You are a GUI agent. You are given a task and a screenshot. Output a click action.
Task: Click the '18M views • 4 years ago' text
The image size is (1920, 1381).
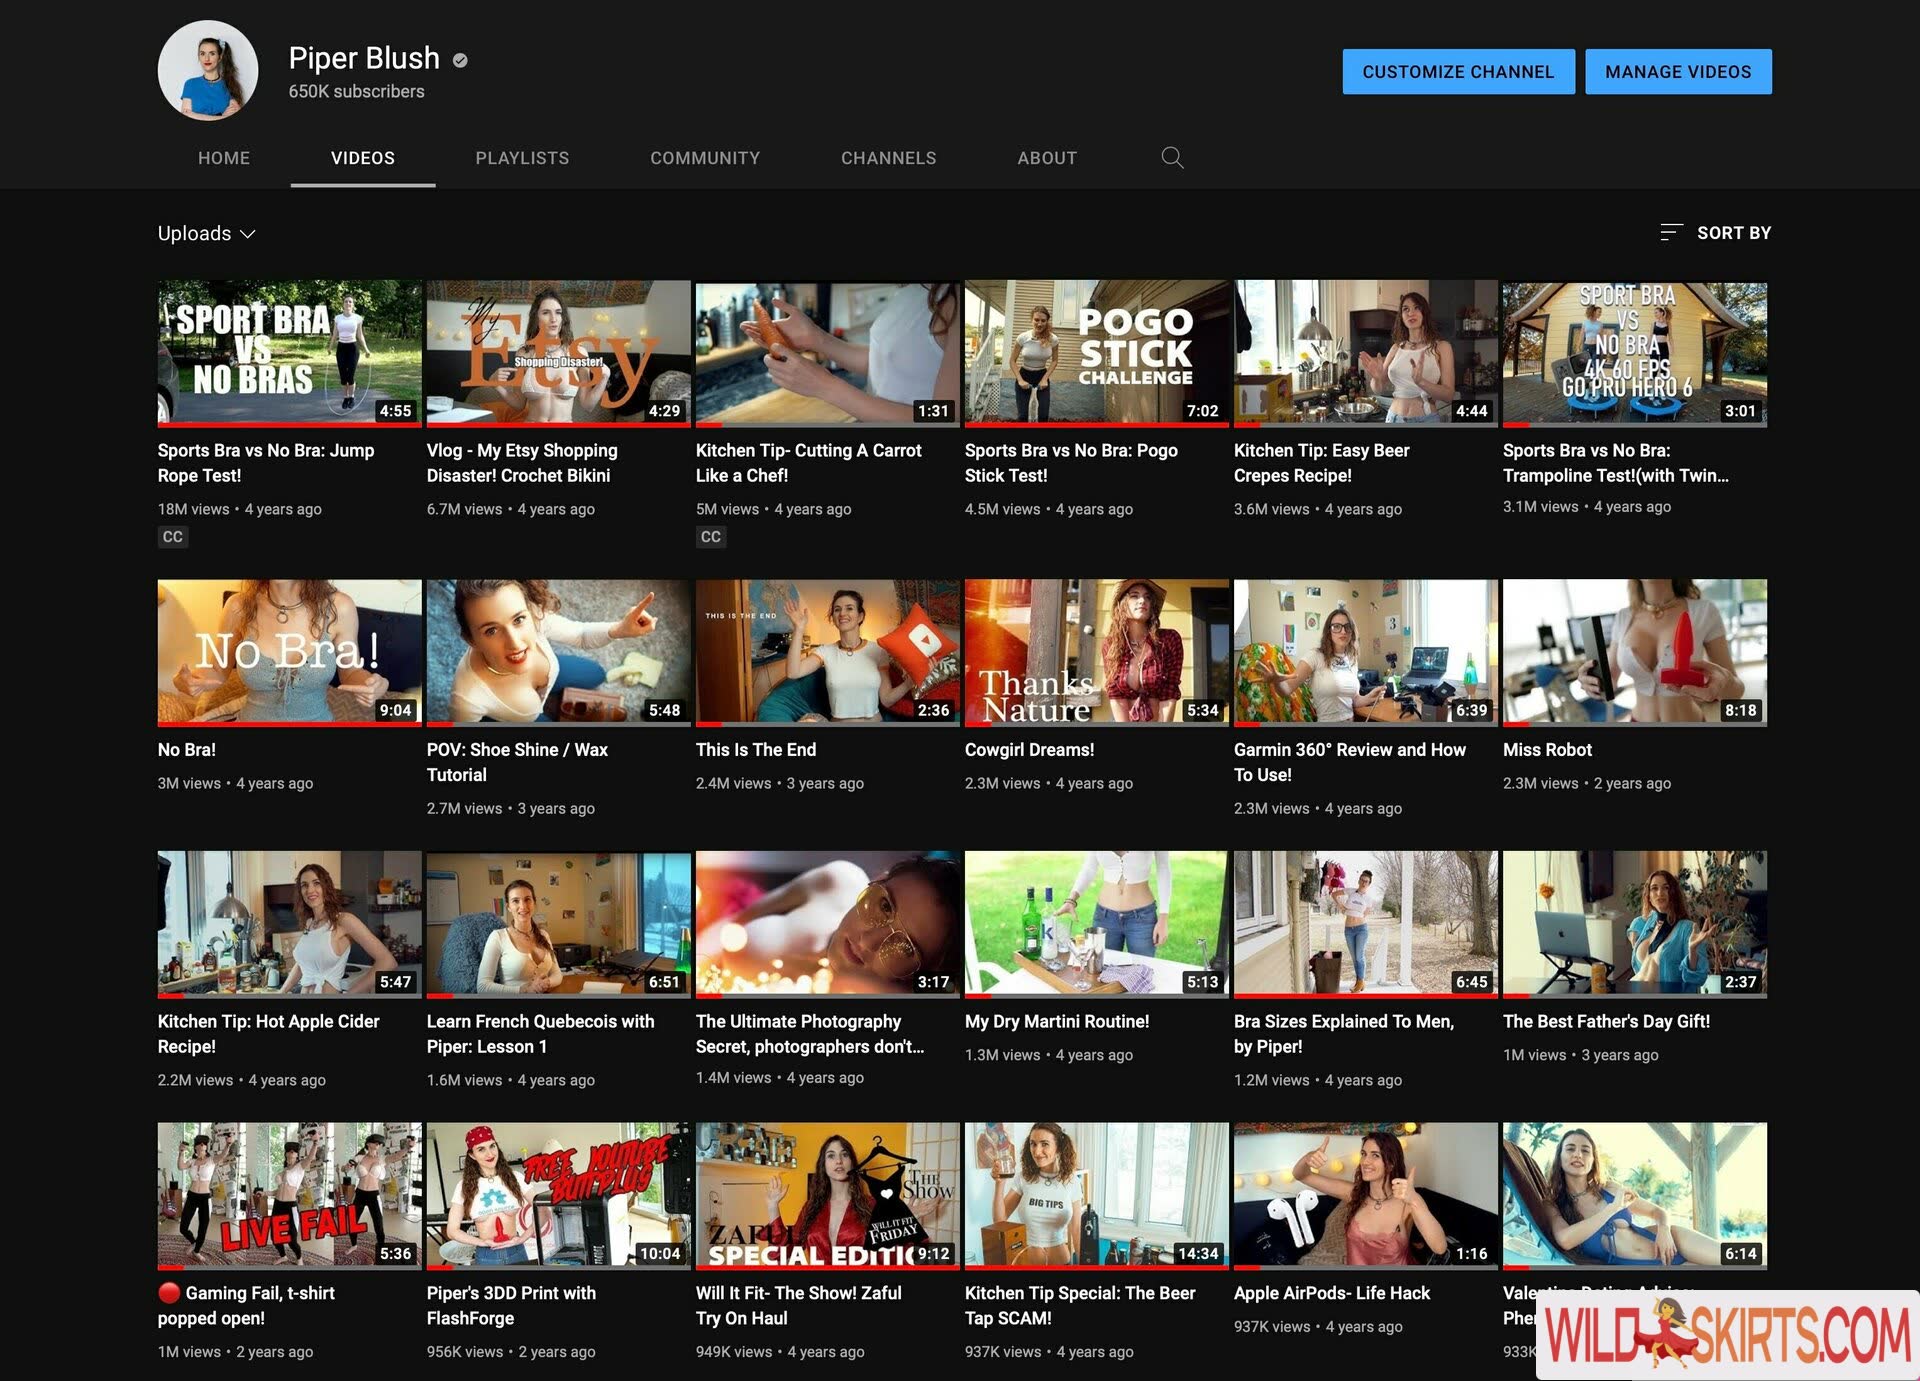(x=239, y=509)
